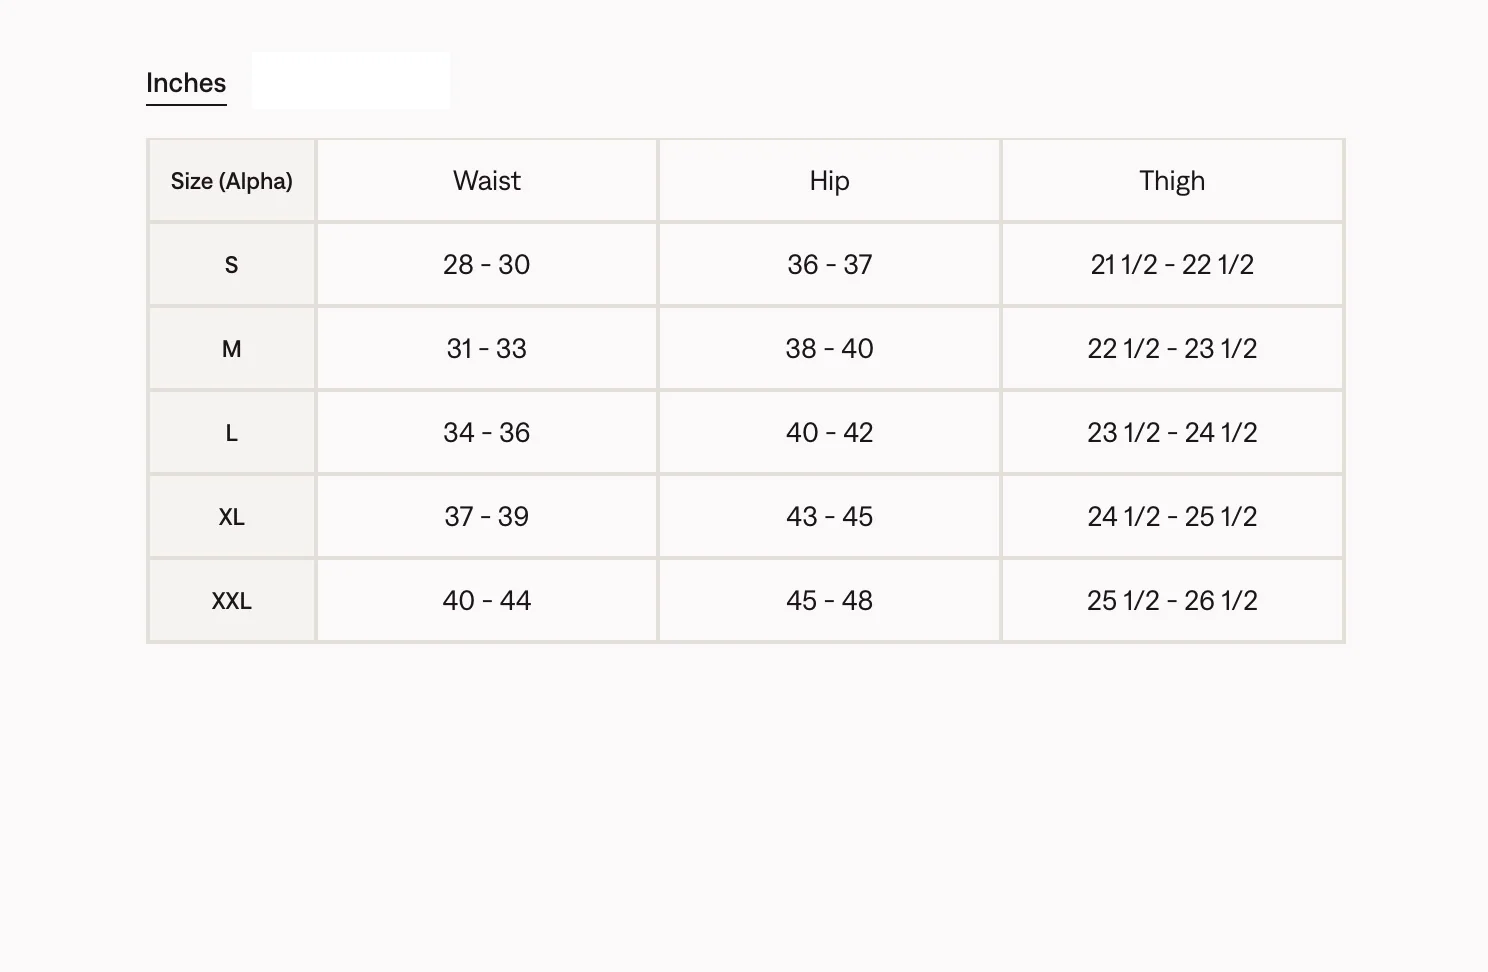The width and height of the screenshot is (1488, 972).
Task: Click the 23 1/2 - 24 1/2 thigh cell
Action: point(1172,433)
